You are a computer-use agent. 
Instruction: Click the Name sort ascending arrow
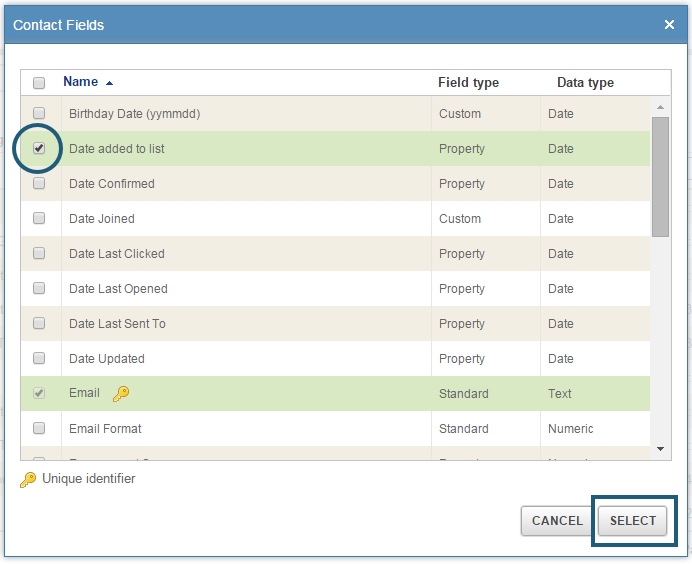coord(109,83)
